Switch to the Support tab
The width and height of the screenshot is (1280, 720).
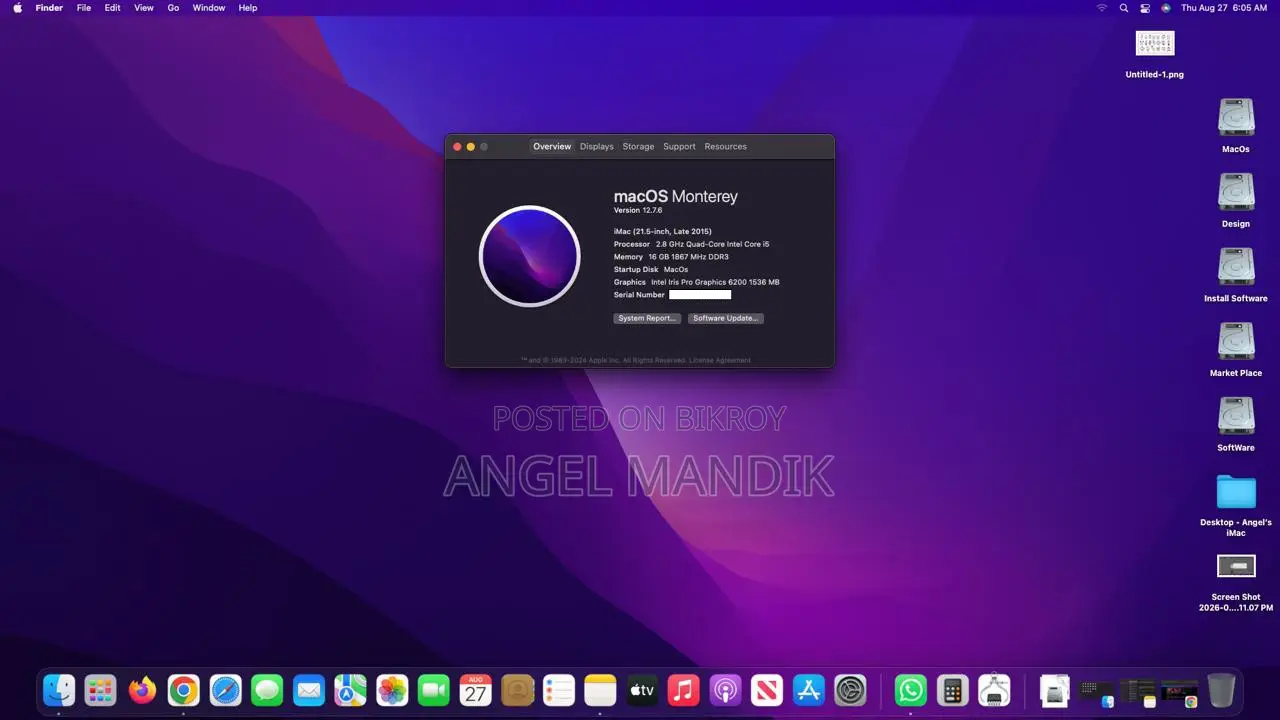tap(679, 146)
